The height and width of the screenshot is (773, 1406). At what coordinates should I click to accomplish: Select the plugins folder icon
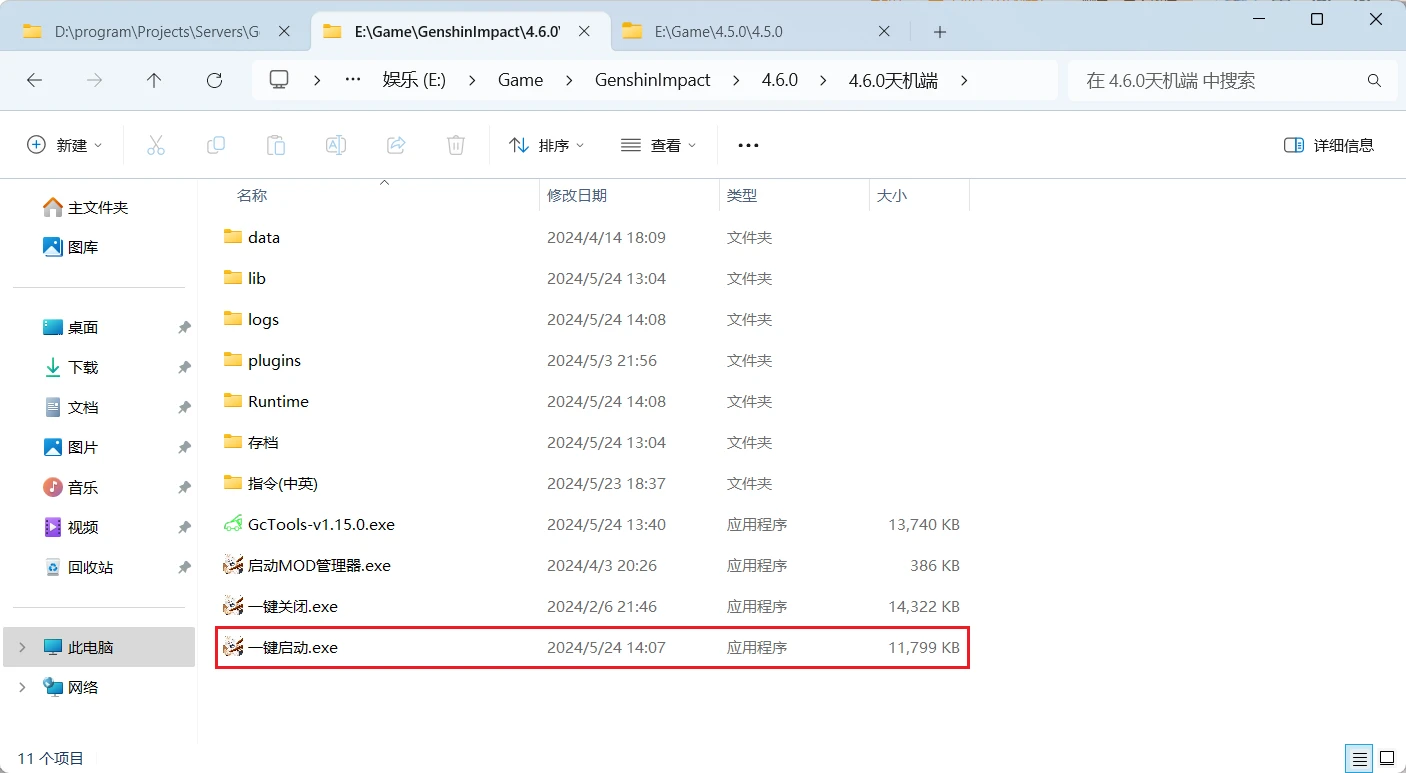coord(233,360)
